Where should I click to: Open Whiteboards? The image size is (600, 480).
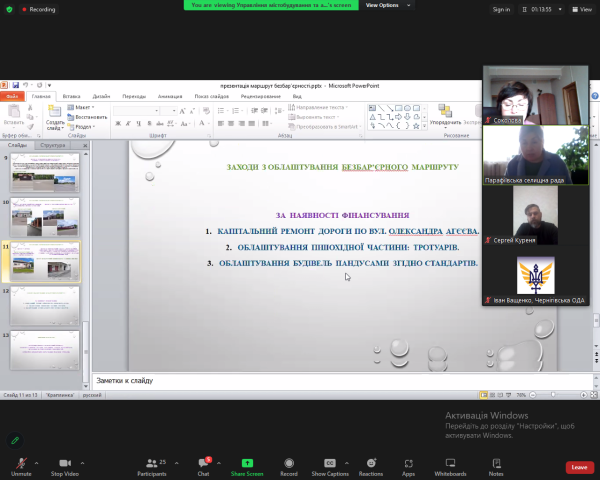[450, 464]
